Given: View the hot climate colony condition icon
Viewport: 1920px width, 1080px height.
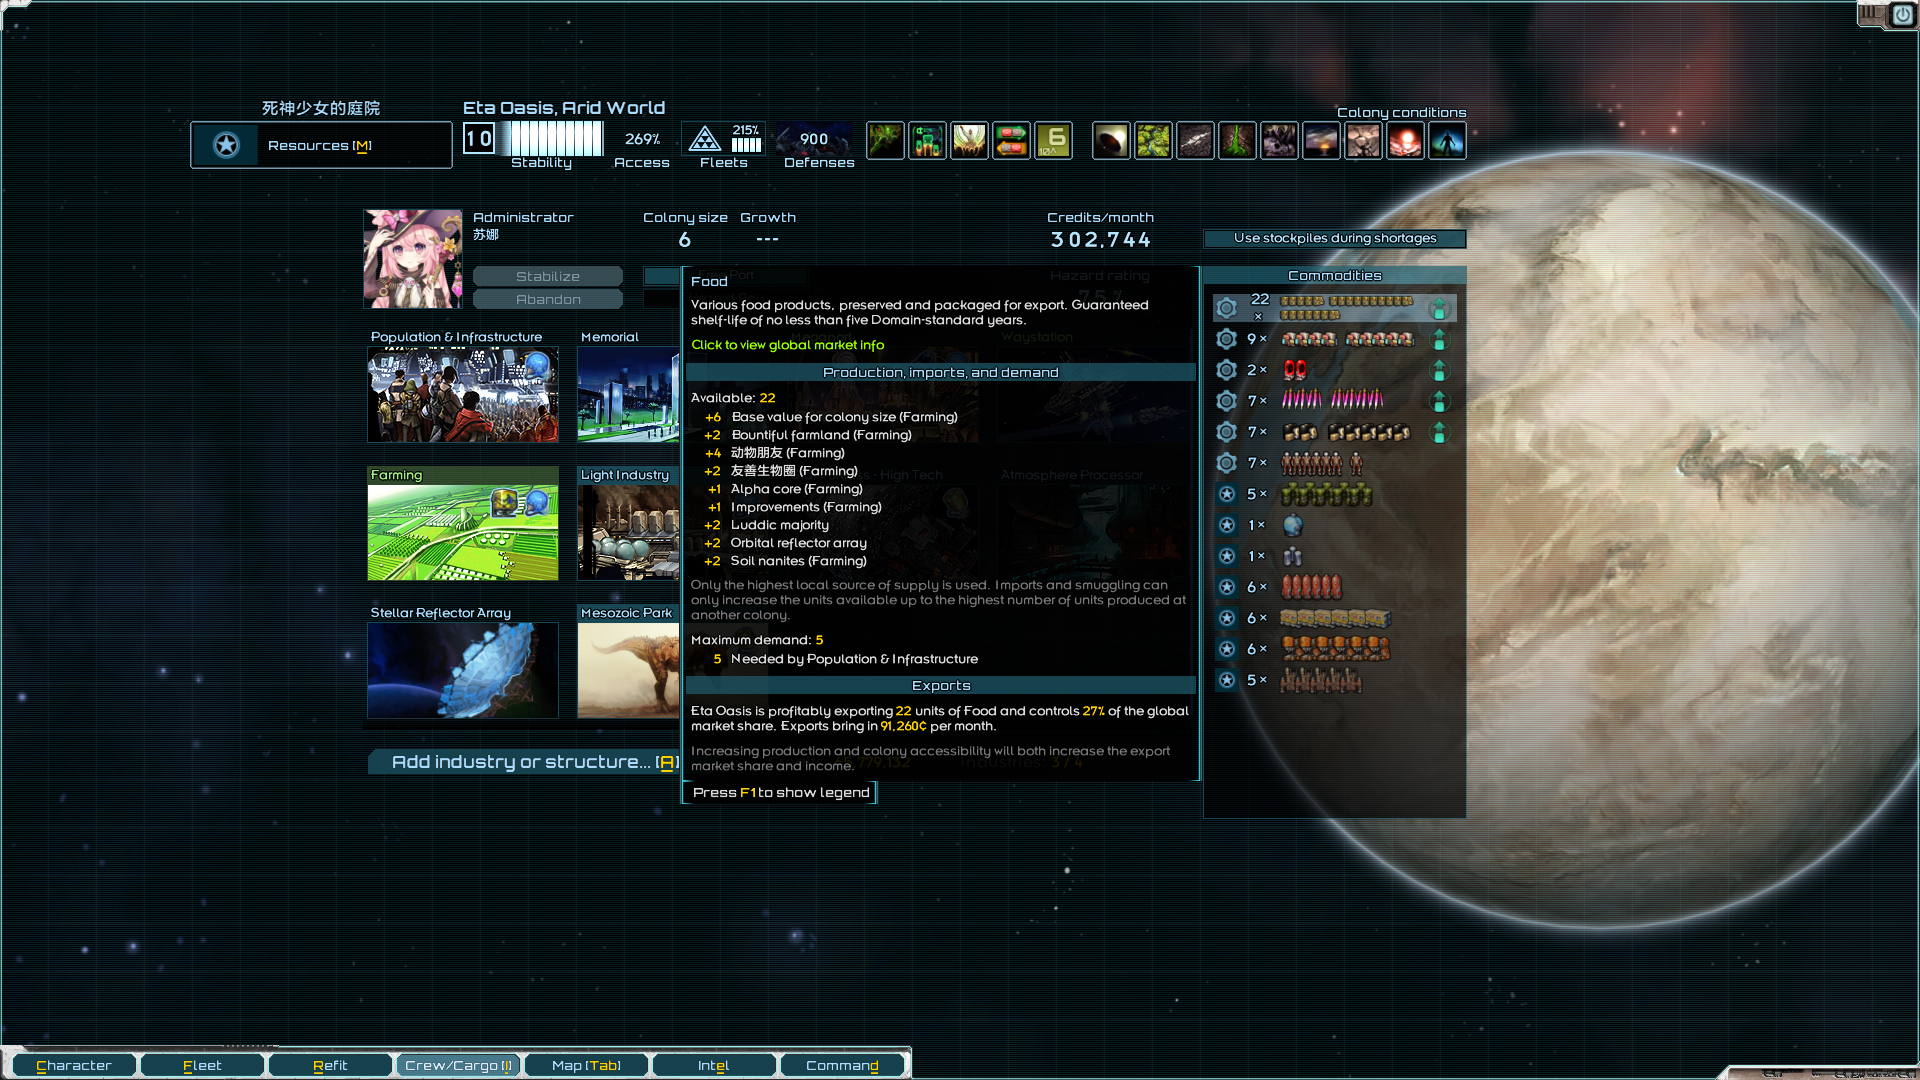Looking at the screenshot, I should (1406, 140).
